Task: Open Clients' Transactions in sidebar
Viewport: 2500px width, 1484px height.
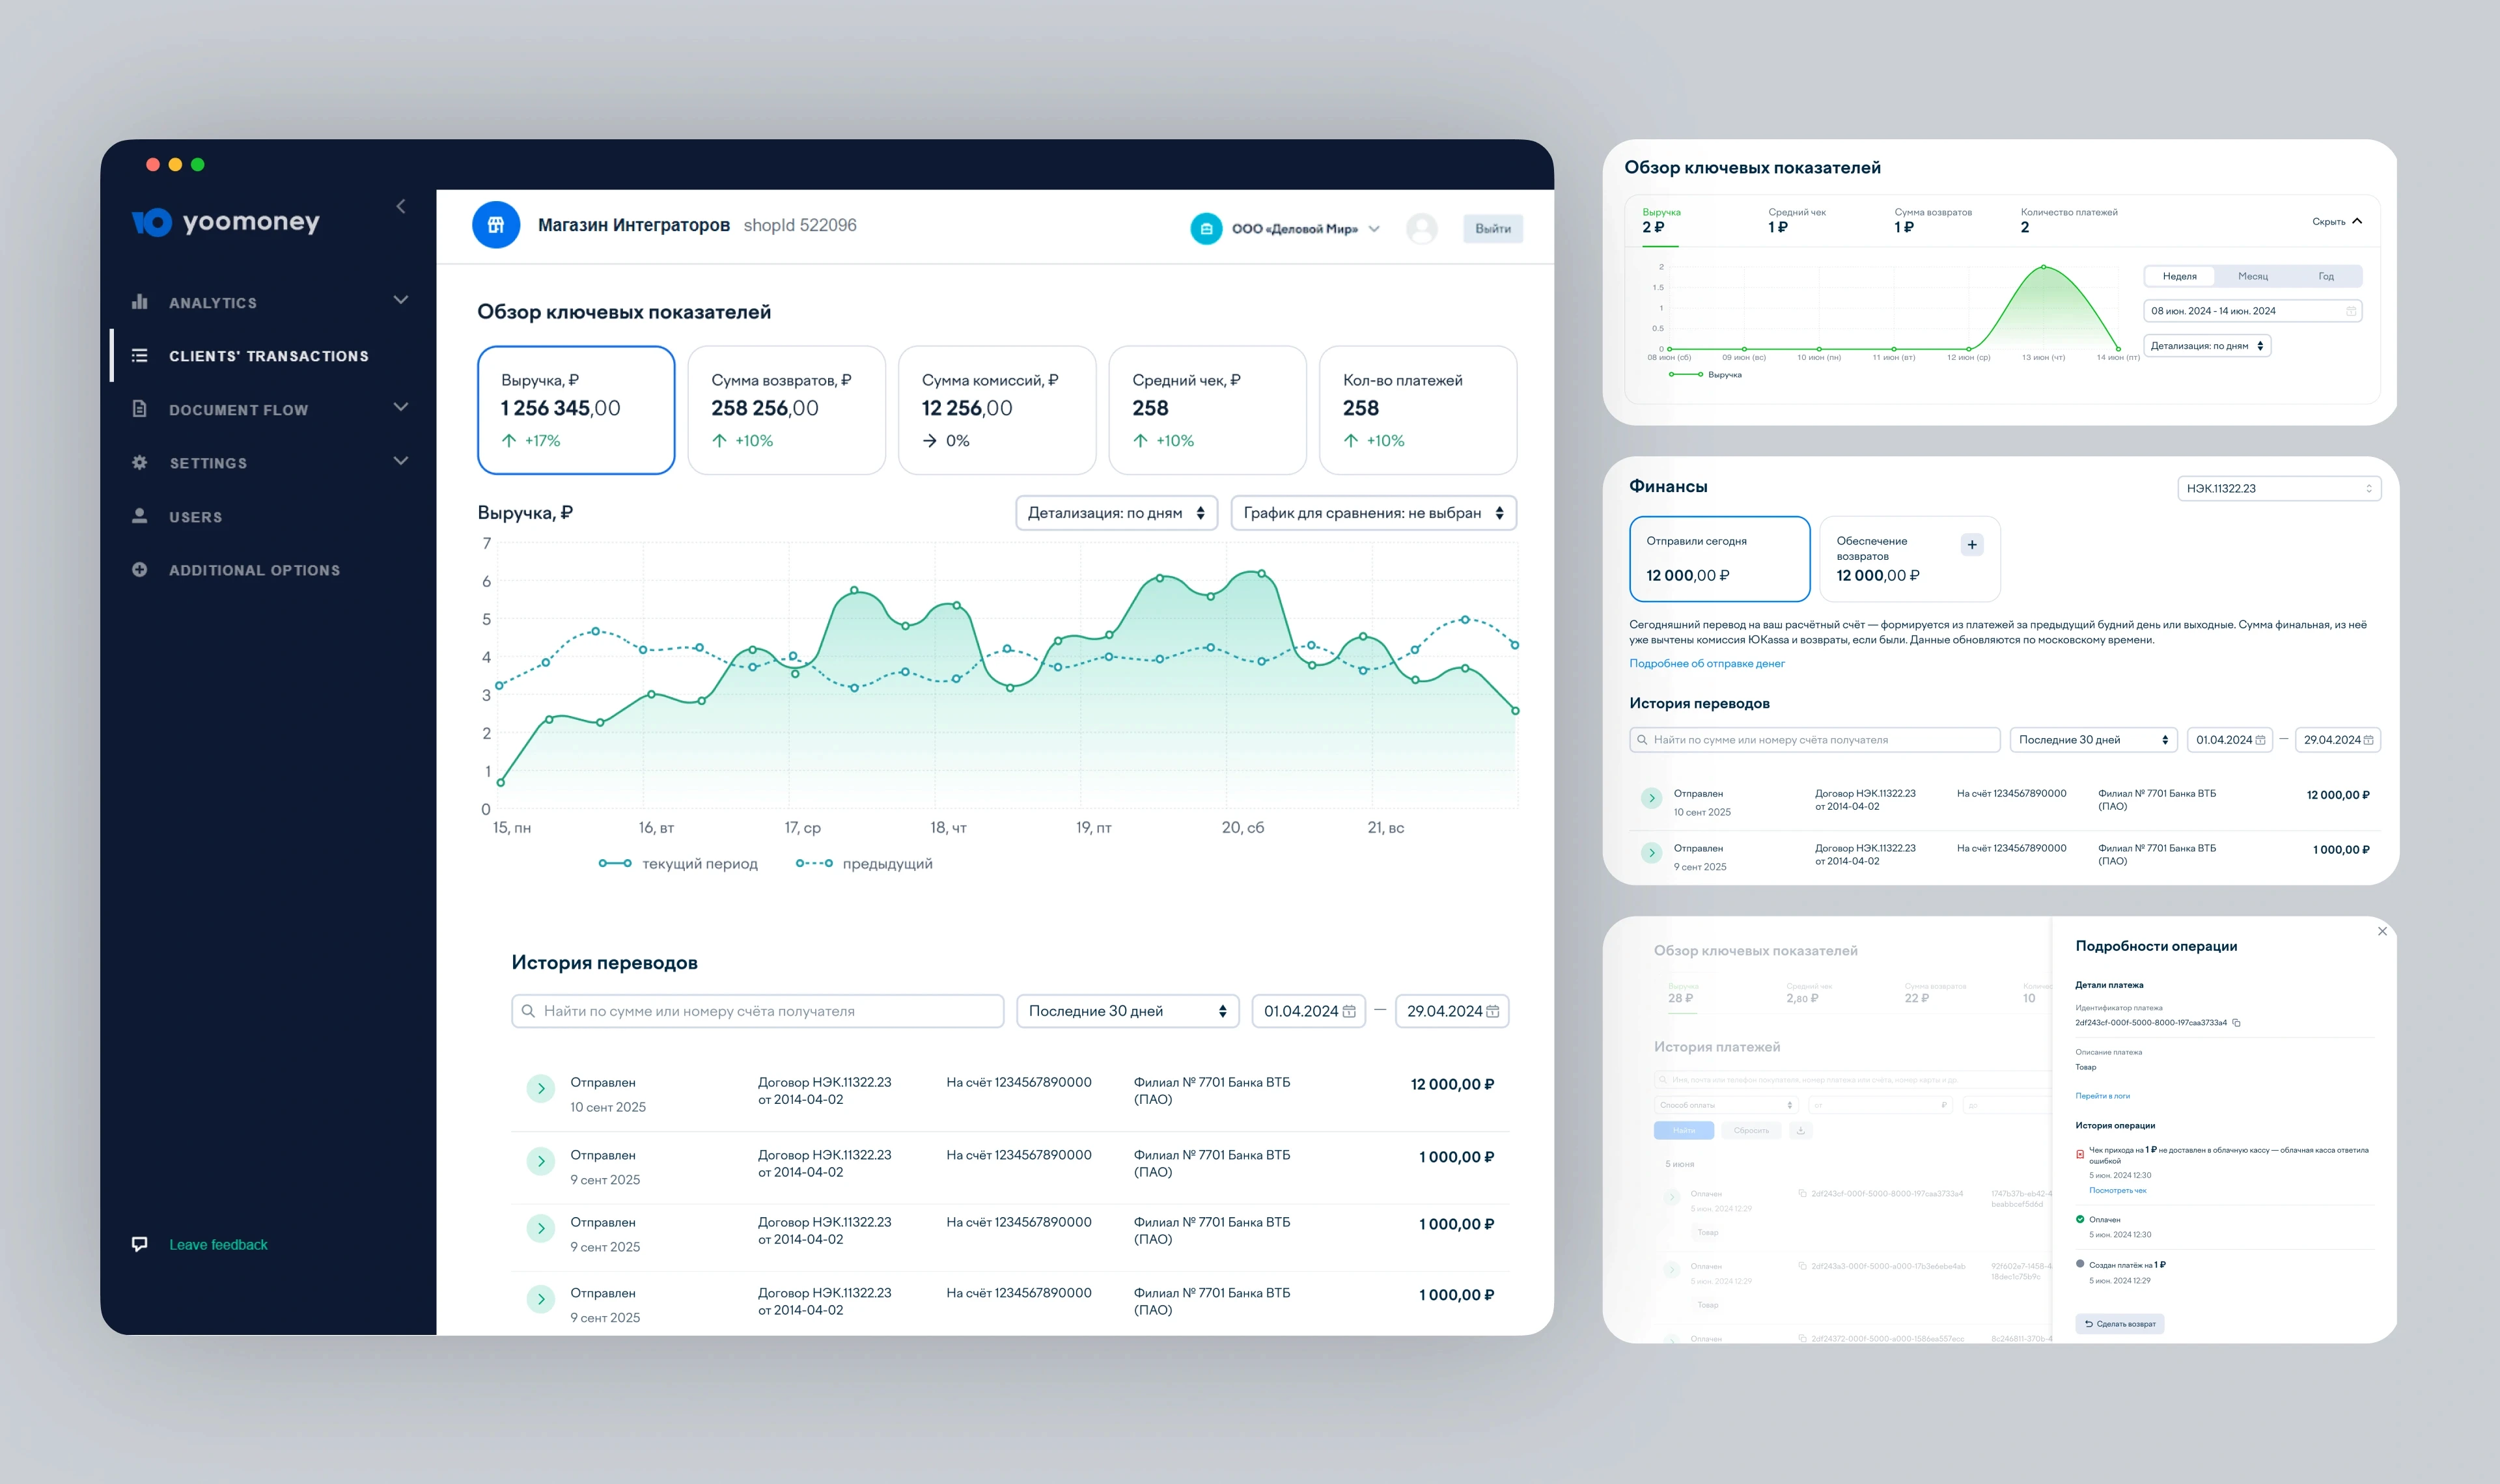Action: click(268, 356)
